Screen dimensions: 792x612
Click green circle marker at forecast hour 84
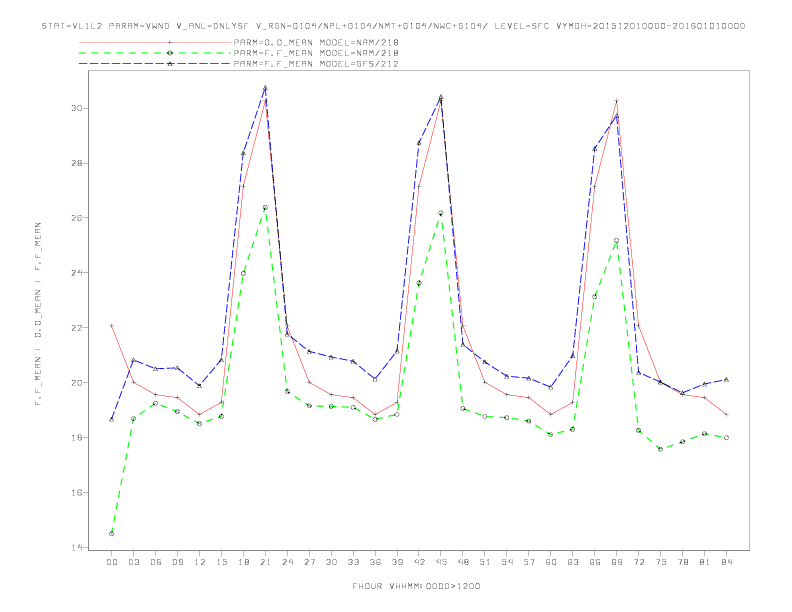click(x=727, y=438)
